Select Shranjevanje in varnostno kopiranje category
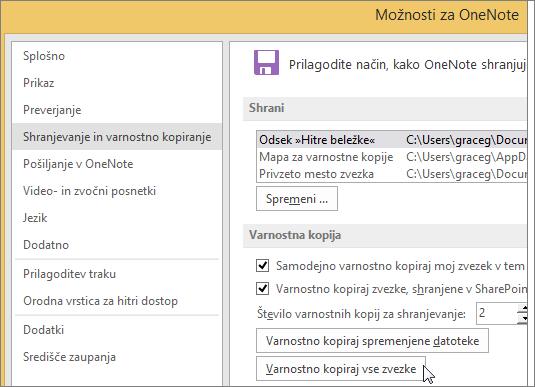Image resolution: width=535 pixels, height=387 pixels. click(117, 137)
